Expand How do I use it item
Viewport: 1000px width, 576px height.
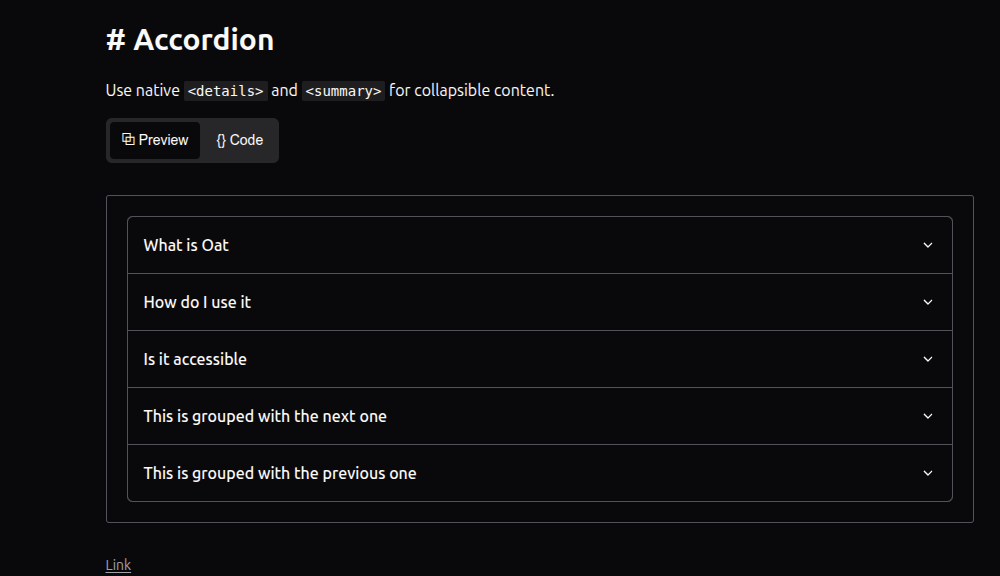tap(197, 302)
